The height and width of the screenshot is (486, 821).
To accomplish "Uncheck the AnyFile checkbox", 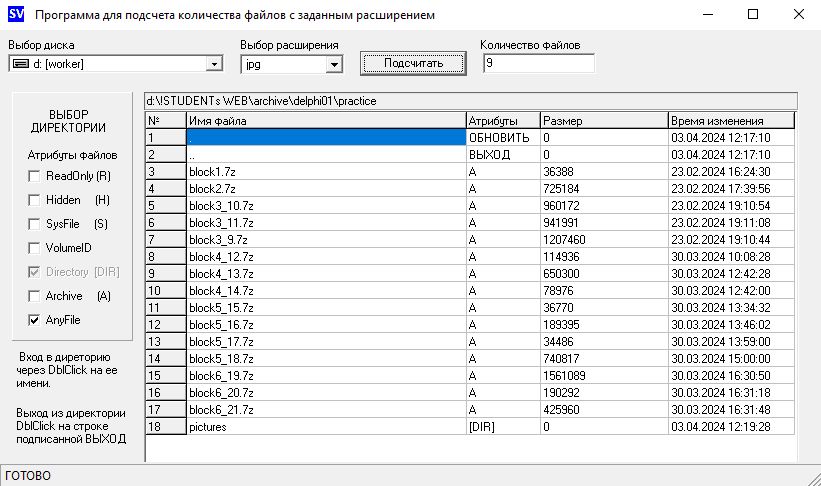I will 35,320.
